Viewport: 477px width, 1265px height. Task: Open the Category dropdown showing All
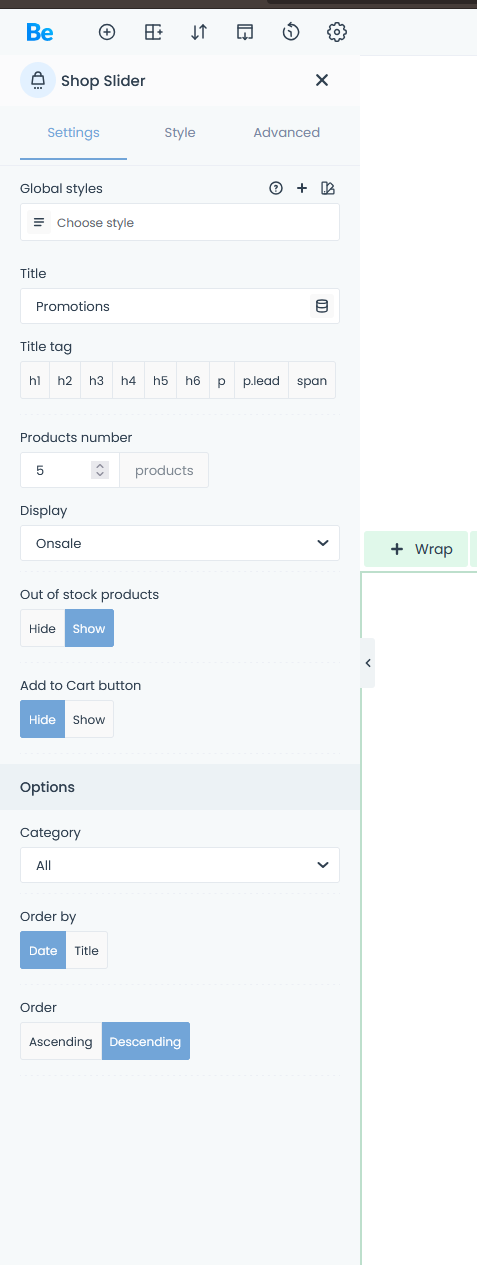(x=180, y=865)
